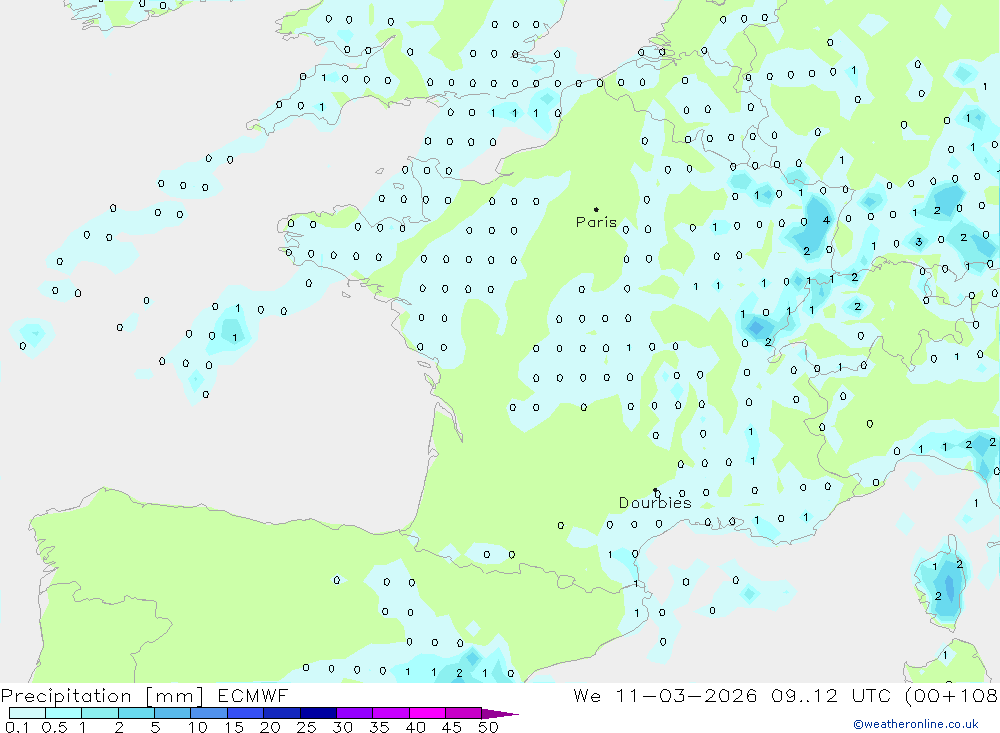Click the legend value '0.1'
This screenshot has height=733, width=1000.
[x=17, y=727]
